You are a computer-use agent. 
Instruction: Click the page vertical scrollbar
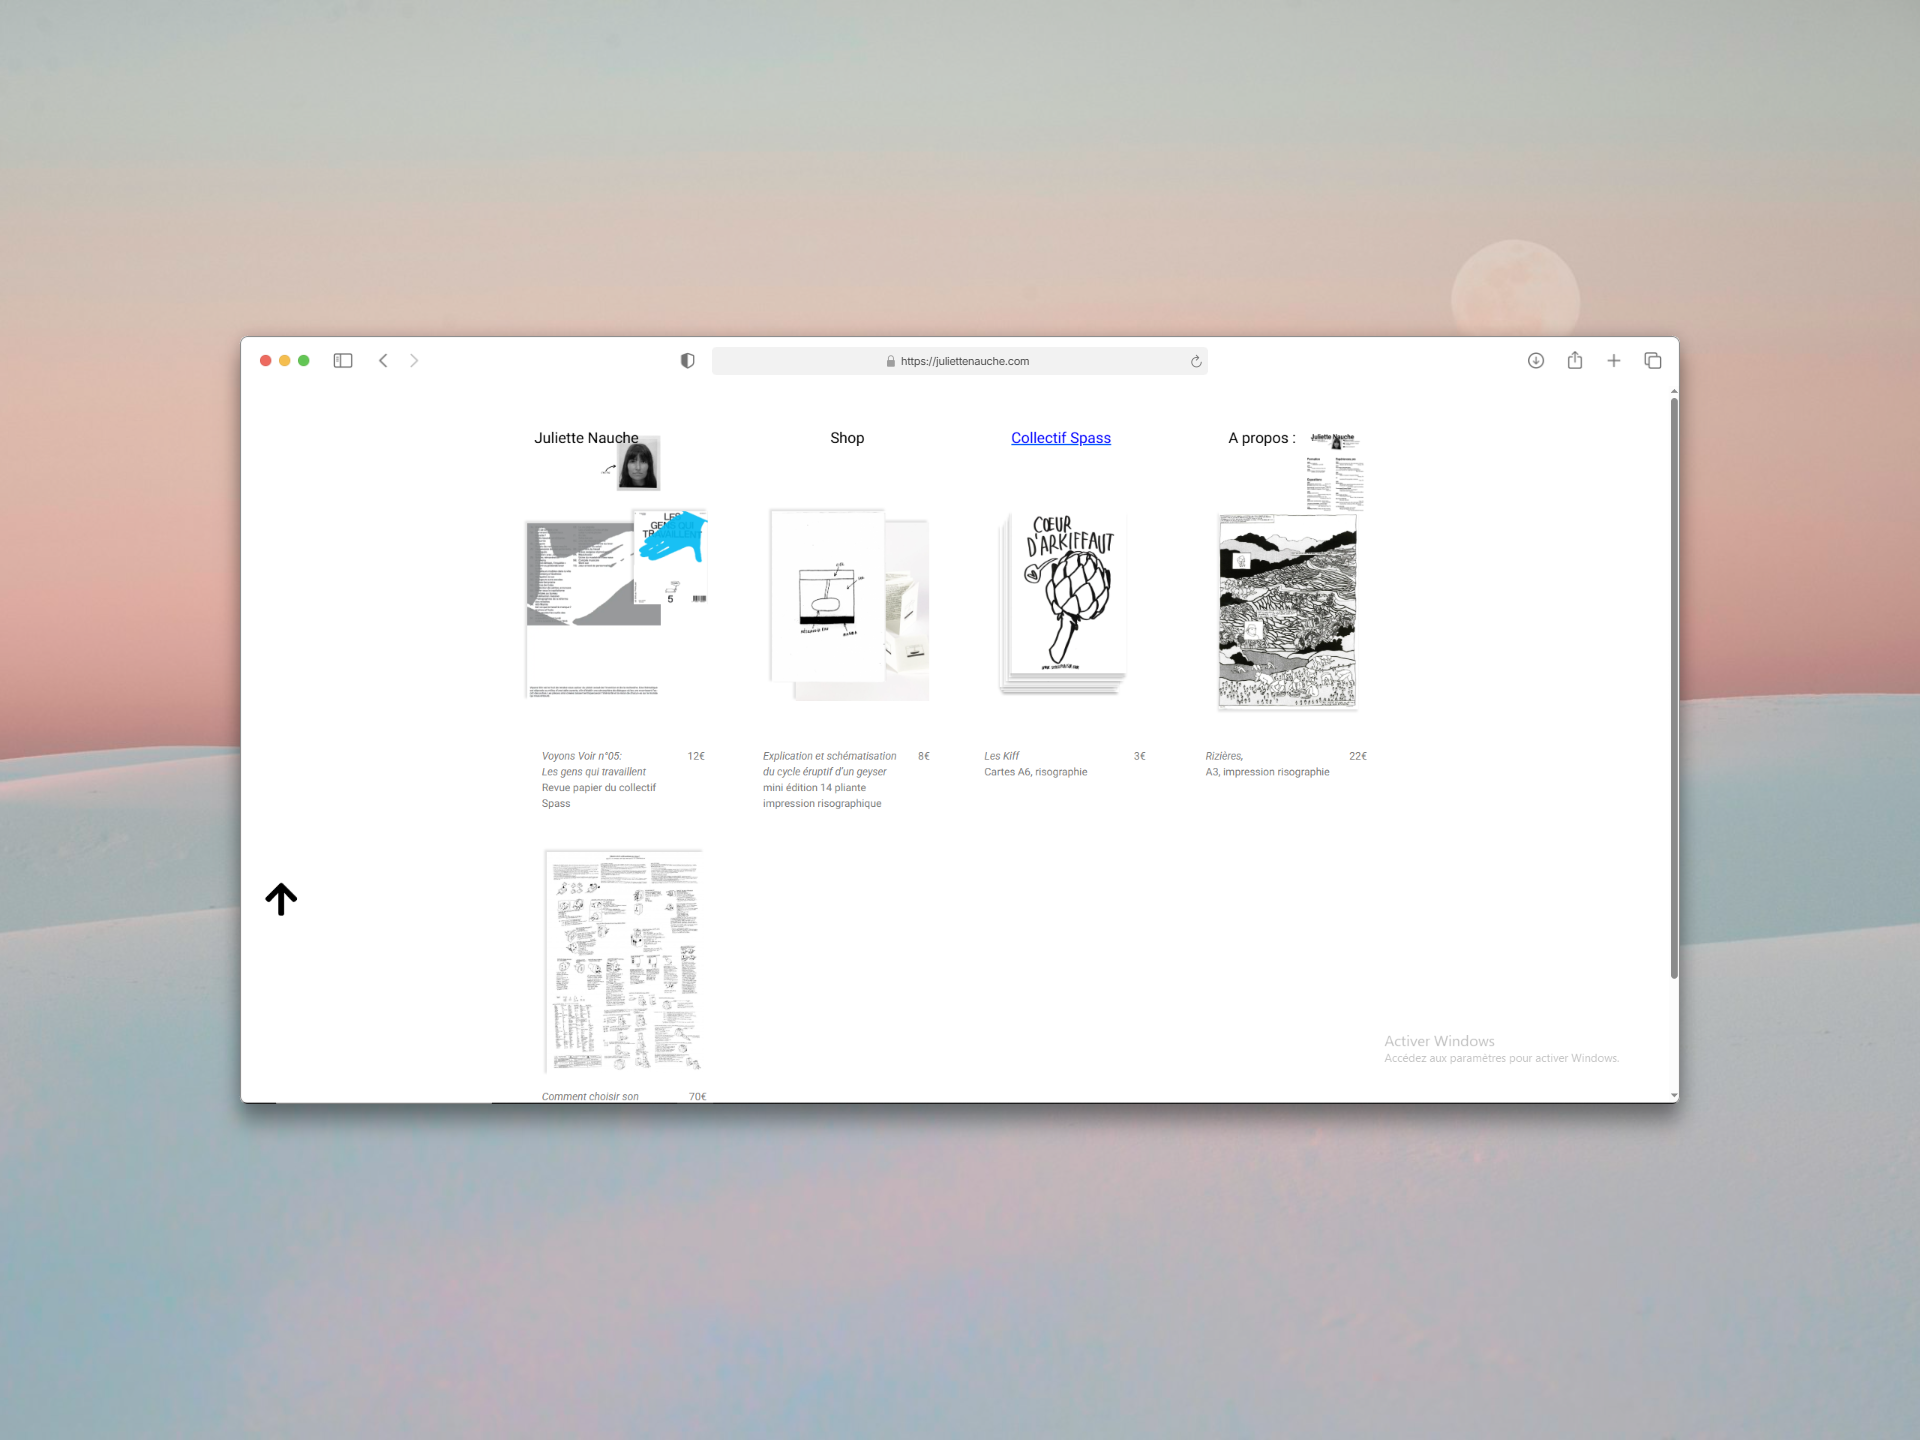1673,690
